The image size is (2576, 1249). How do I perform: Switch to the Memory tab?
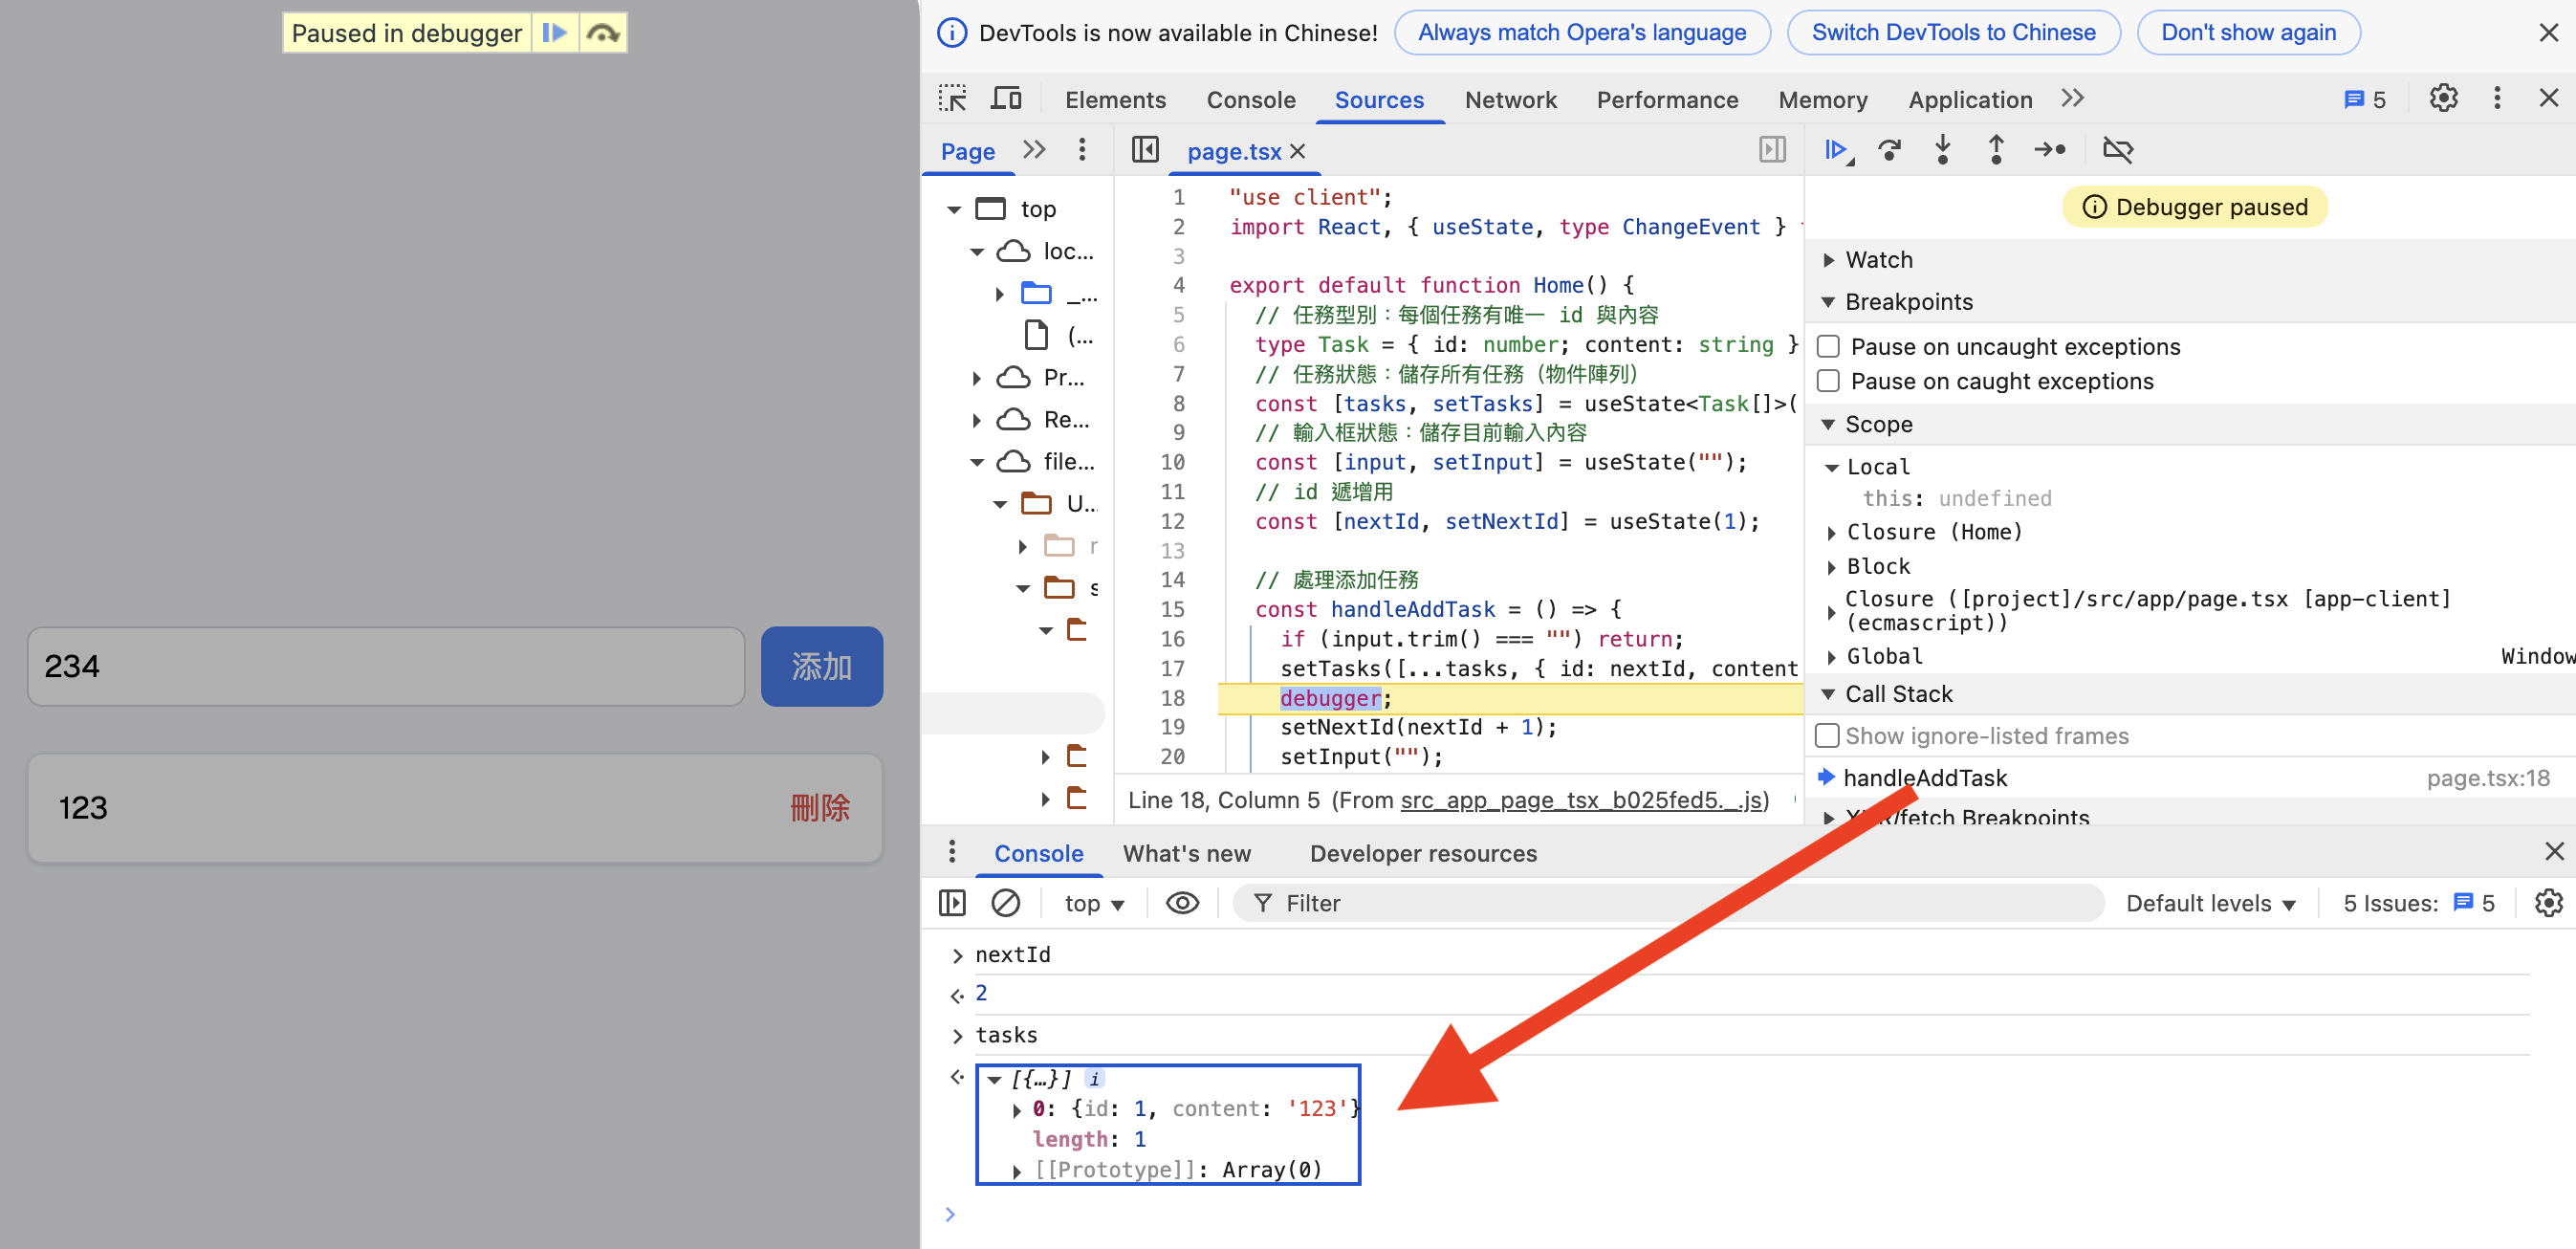coord(1822,99)
